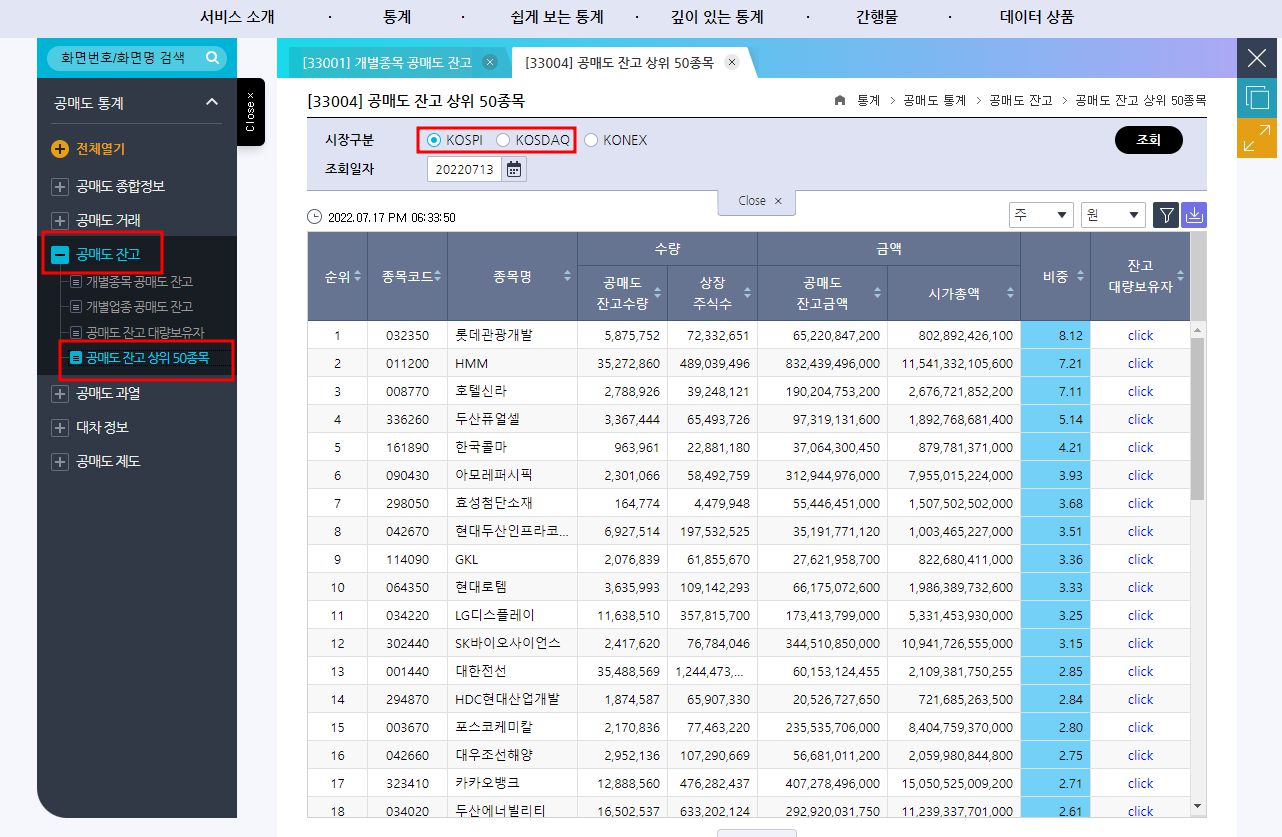The height and width of the screenshot is (837, 1282).
Task: Click the click link for HMM row
Action: click(1139, 363)
